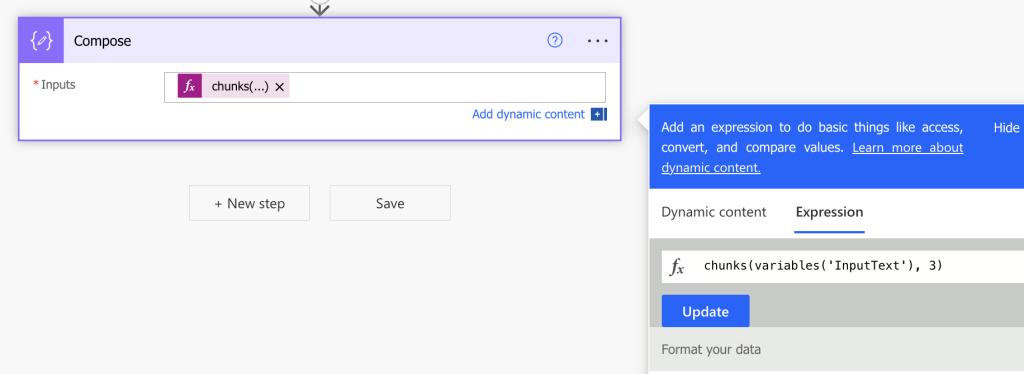Screen dimensions: 1024x374
Task: Click the + New step button
Action: (249, 203)
